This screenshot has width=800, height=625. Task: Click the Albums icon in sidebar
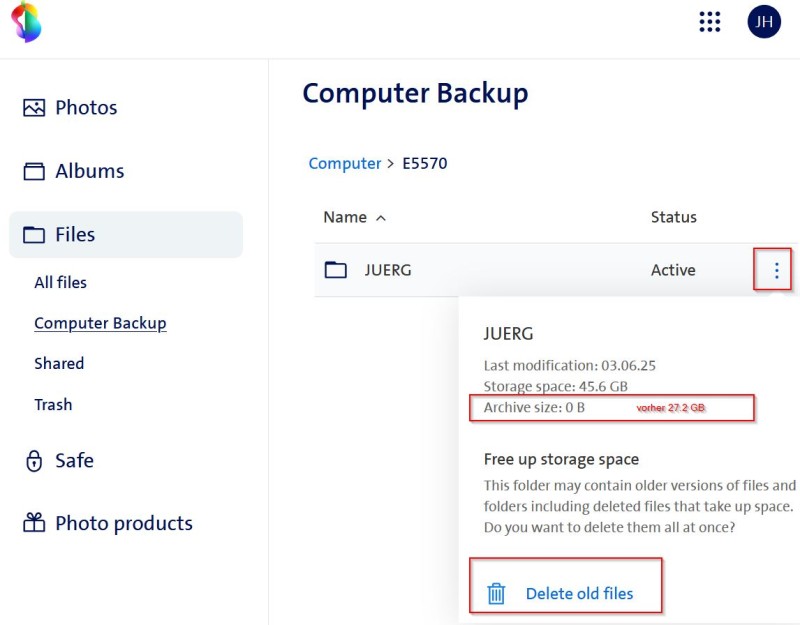pyautogui.click(x=34, y=171)
